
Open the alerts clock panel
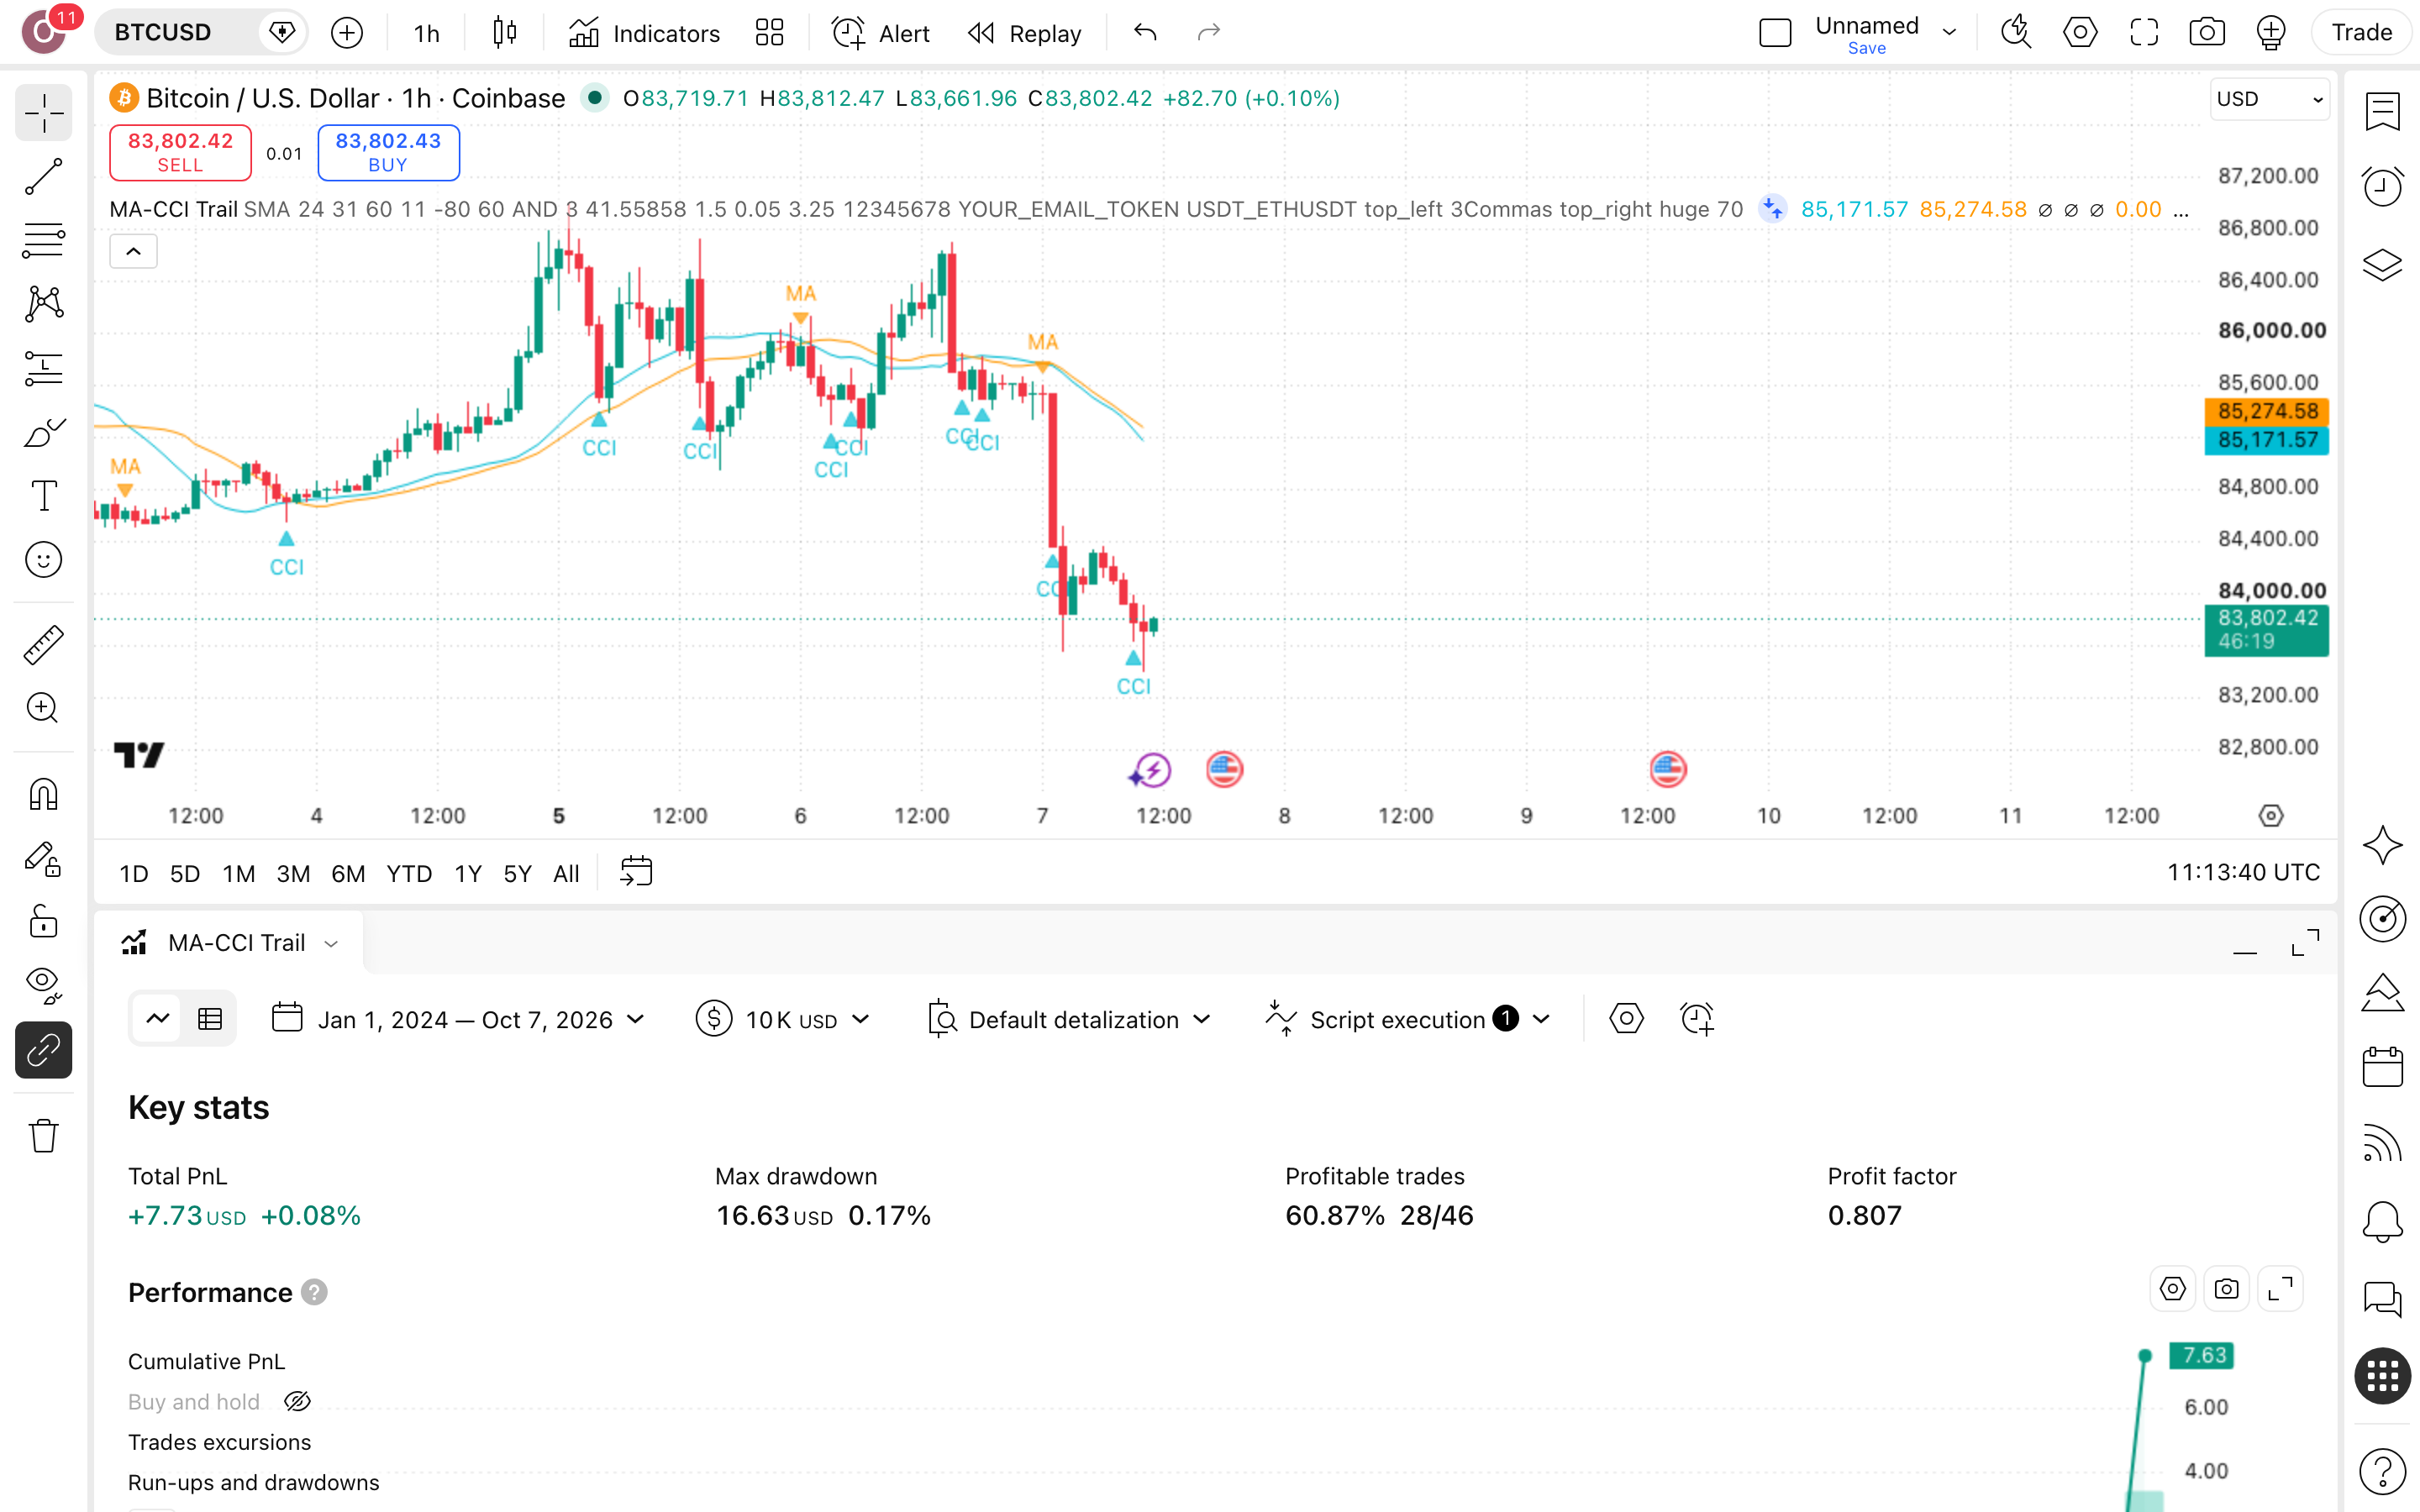2382,187
